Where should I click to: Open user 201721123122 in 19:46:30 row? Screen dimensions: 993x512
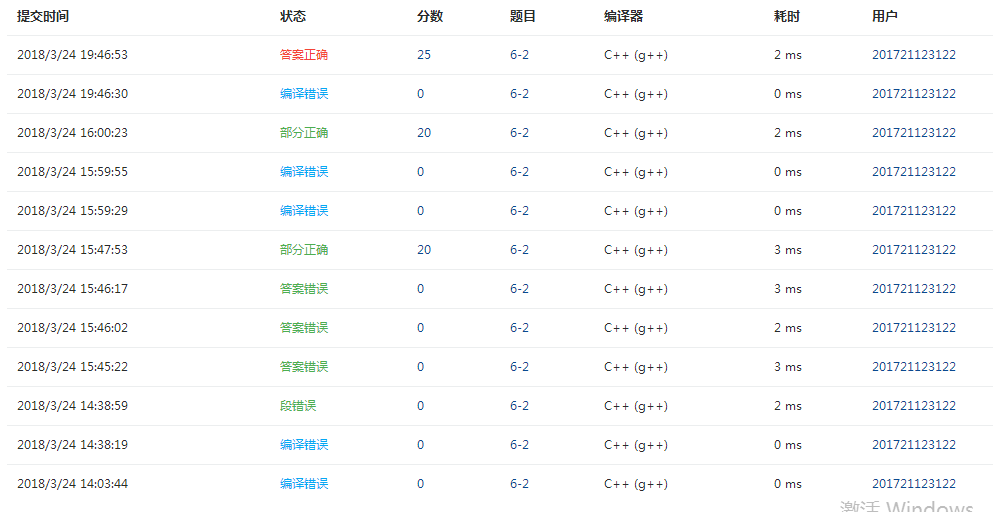tap(914, 94)
